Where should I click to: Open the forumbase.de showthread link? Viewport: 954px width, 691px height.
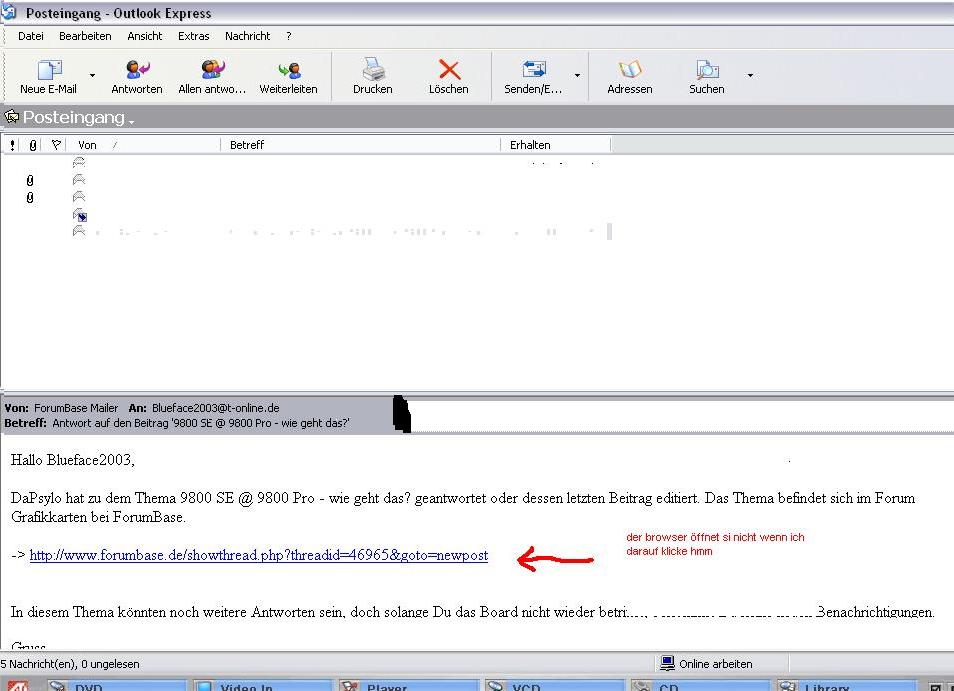point(259,555)
